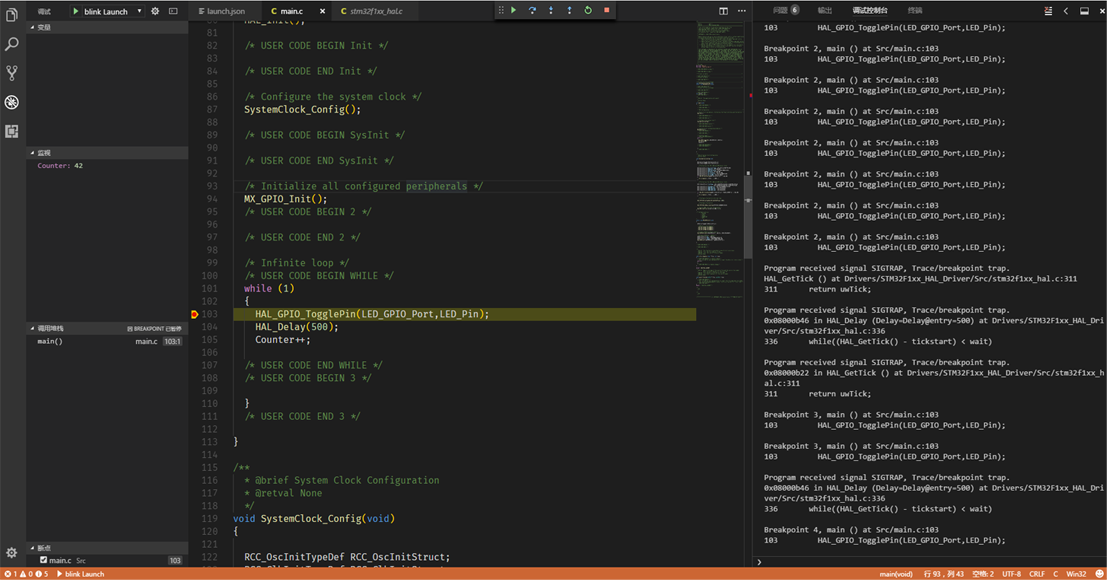
Task: Click the line and column indicator
Action: point(943,574)
